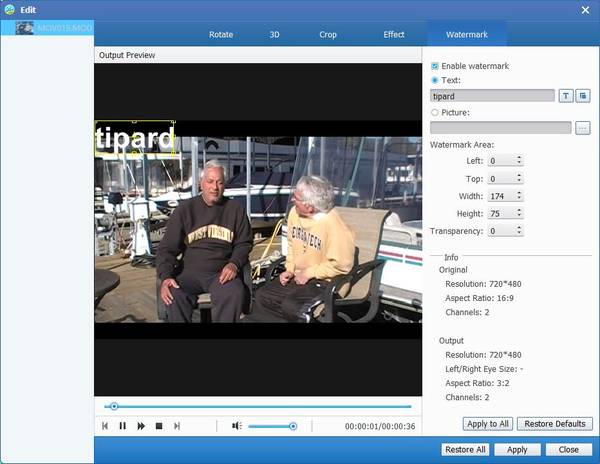Viewport: 600px width, 464px height.
Task: Choose the Picture watermark option
Action: [435, 113]
